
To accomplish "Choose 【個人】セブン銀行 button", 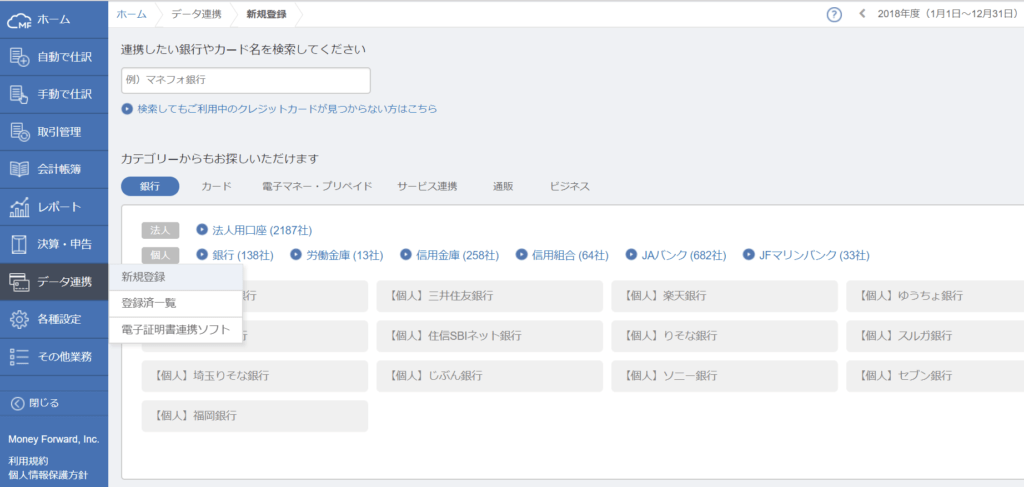I will coord(935,376).
